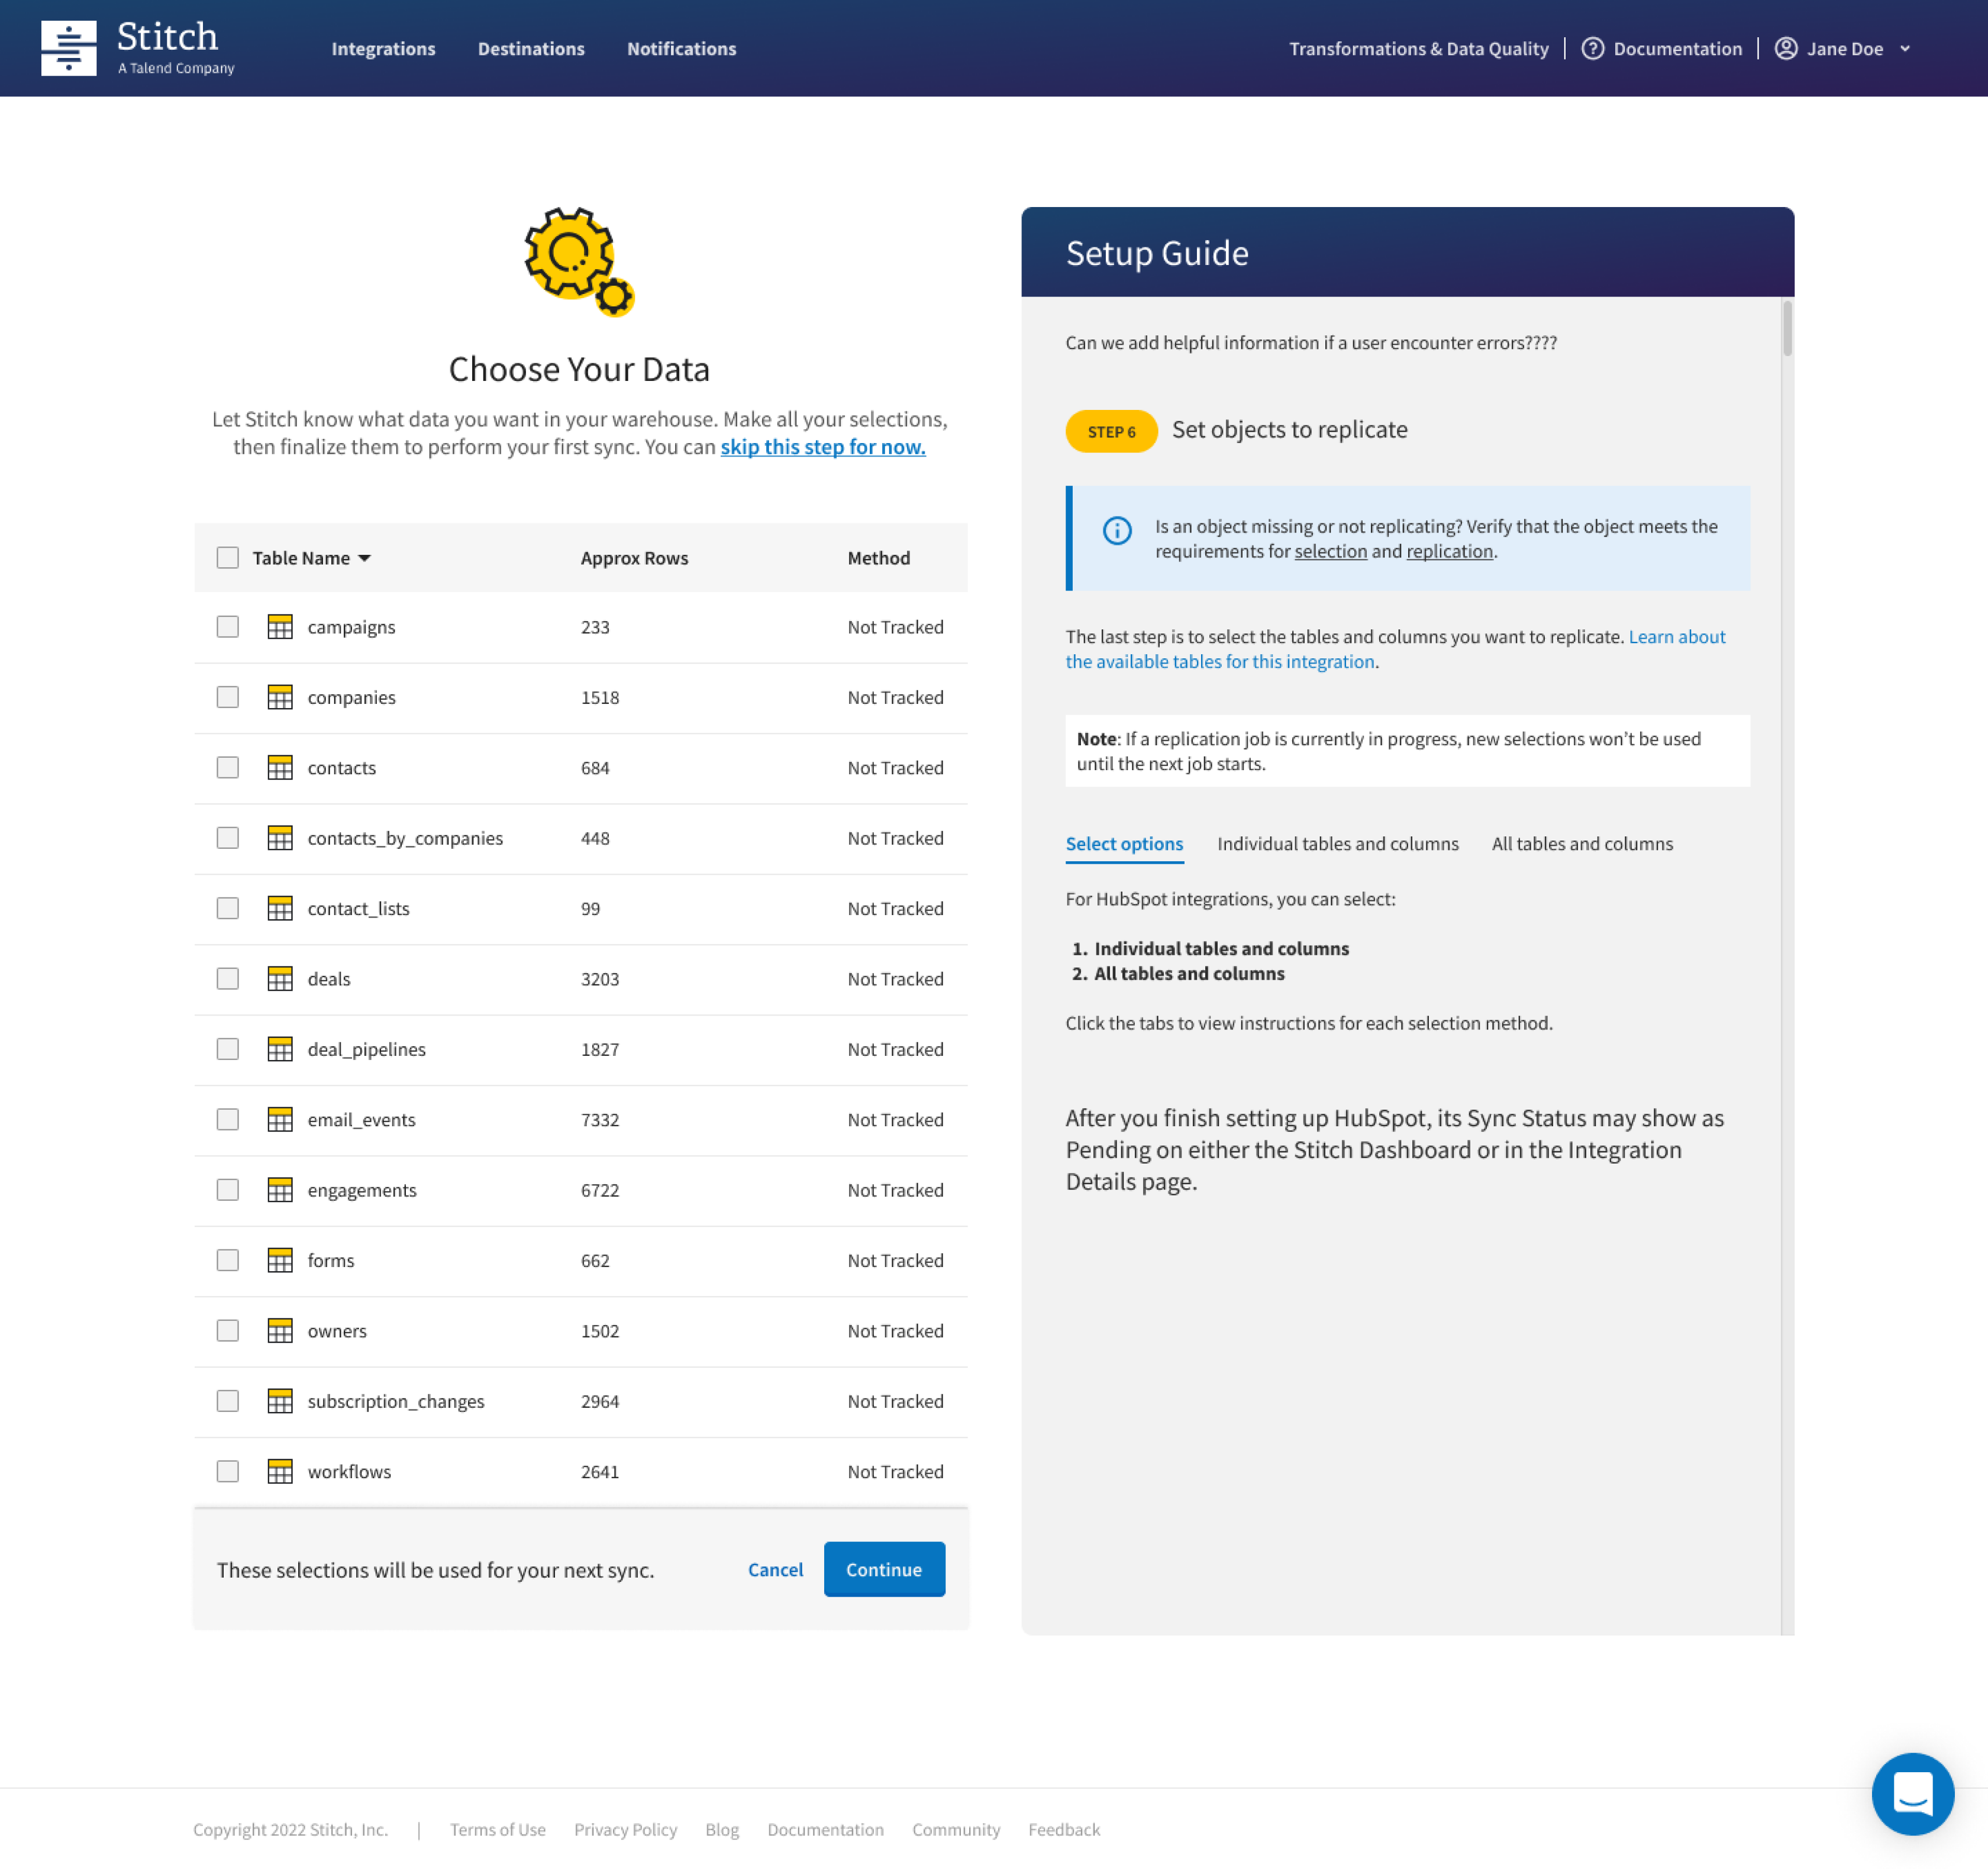Click the campaigns table icon
The image size is (1988, 1869).
tap(280, 627)
